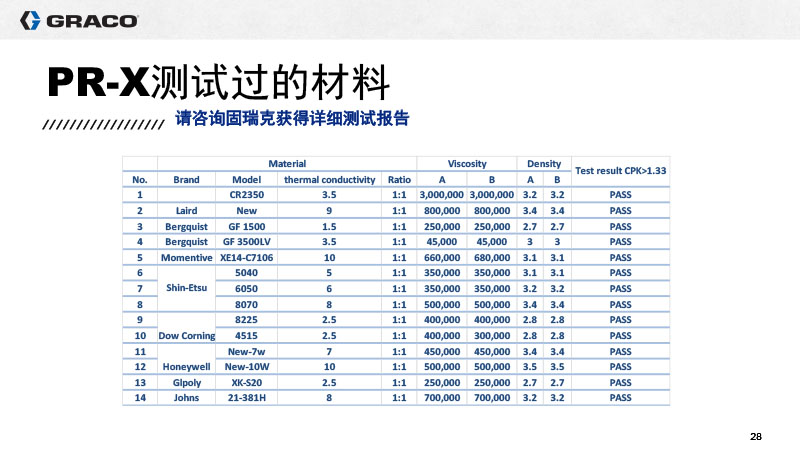
Task: Click model cell 8070
Action: 246,305
